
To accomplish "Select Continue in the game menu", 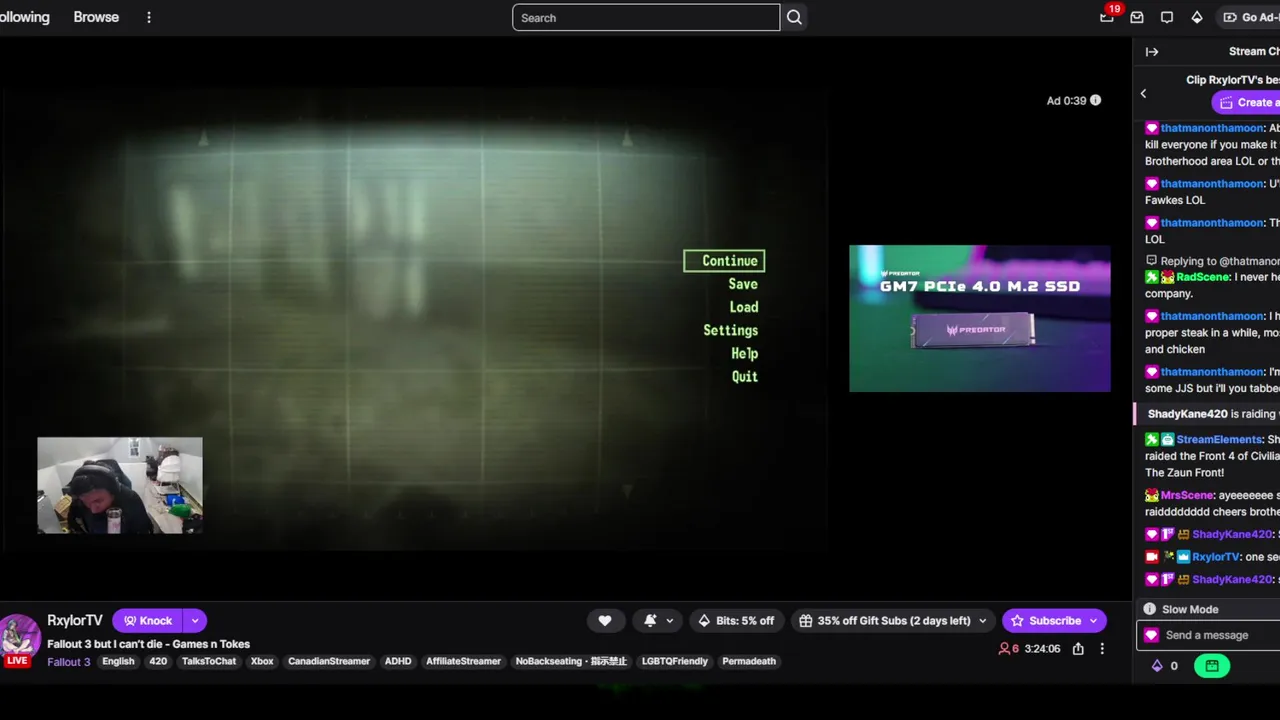I will click(725, 261).
